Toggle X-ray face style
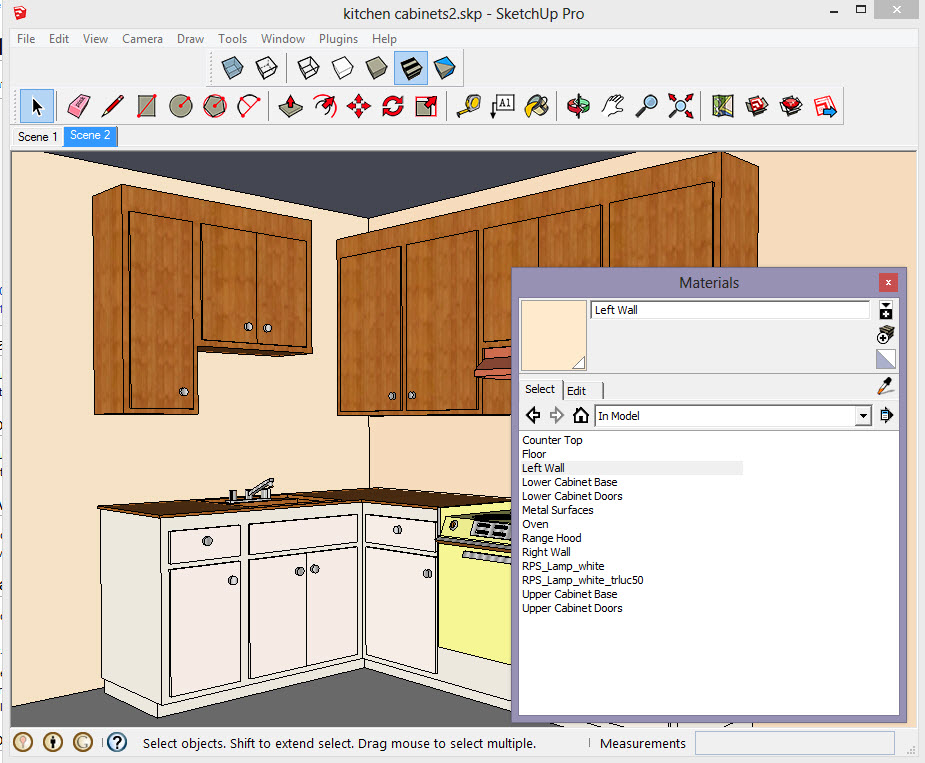 (x=232, y=68)
